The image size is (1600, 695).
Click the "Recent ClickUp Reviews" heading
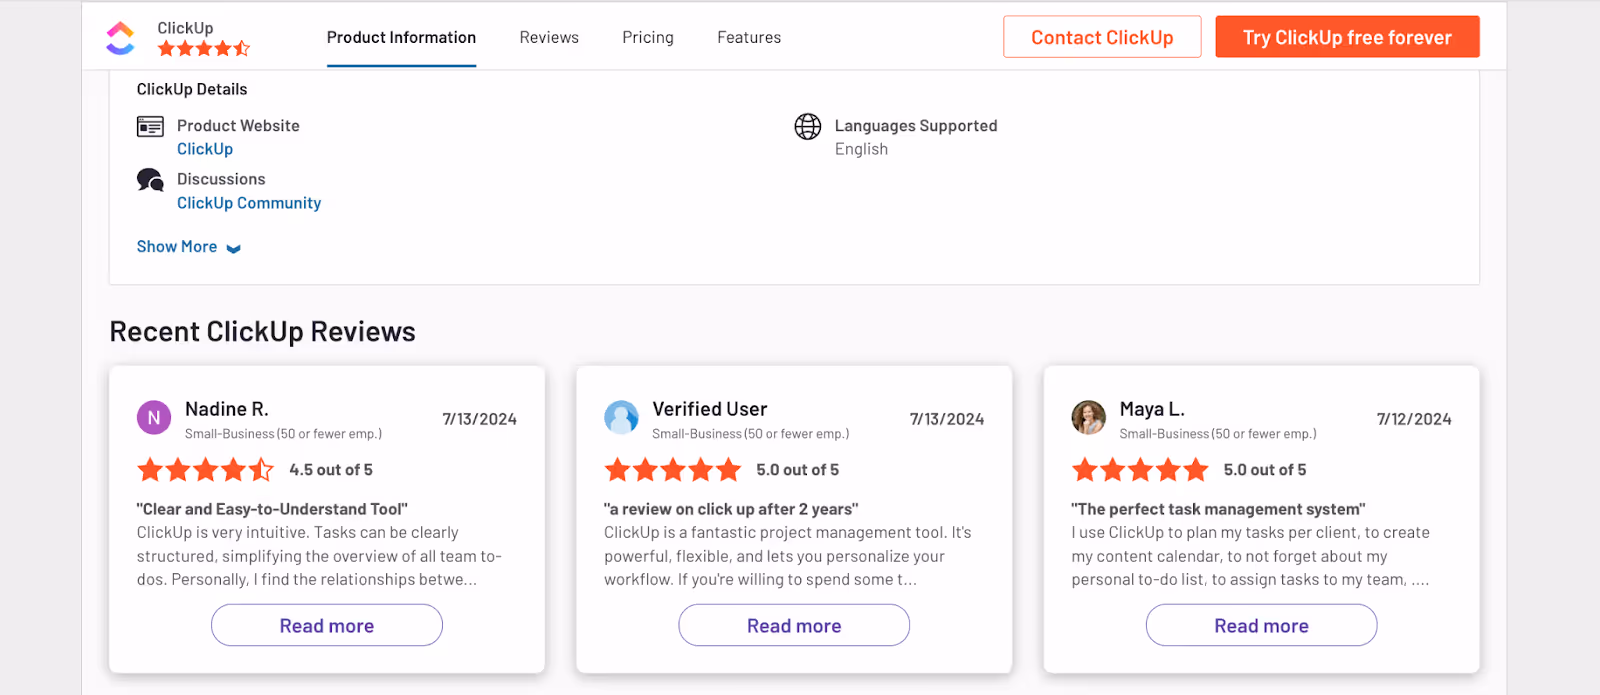point(262,332)
